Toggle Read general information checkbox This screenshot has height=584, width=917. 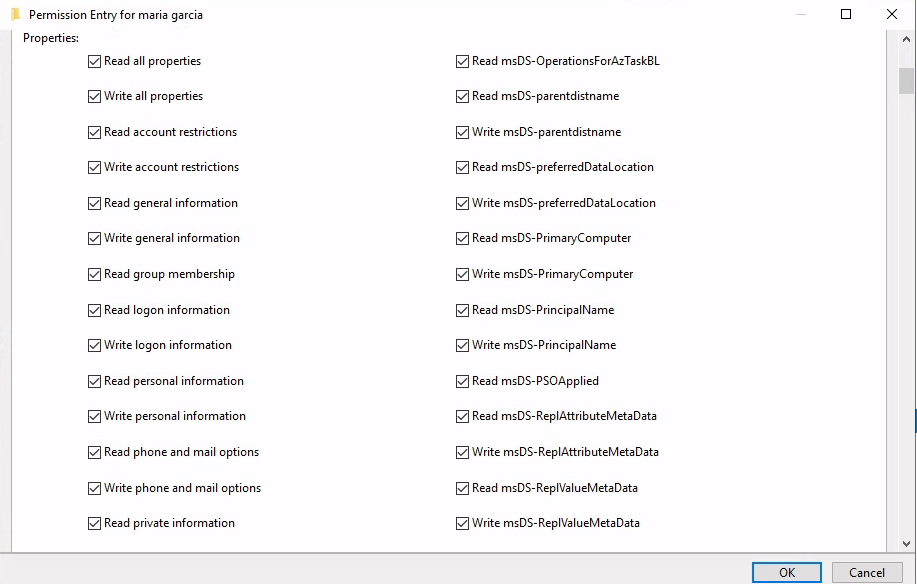click(x=94, y=203)
